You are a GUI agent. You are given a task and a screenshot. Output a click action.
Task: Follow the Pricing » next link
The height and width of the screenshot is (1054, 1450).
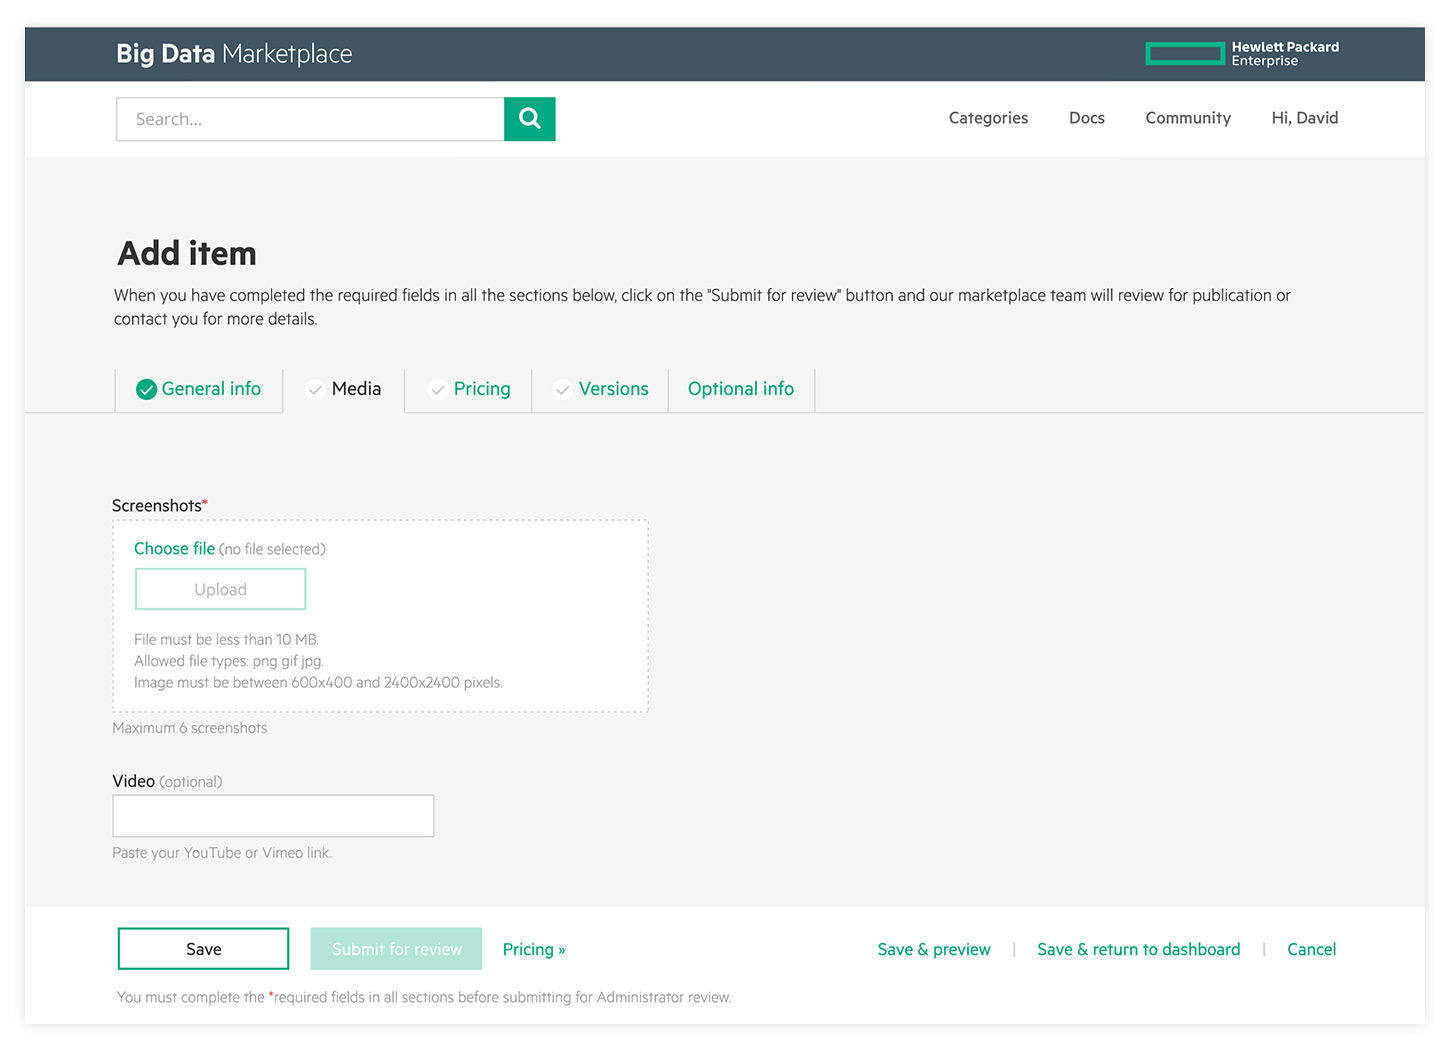(x=534, y=949)
